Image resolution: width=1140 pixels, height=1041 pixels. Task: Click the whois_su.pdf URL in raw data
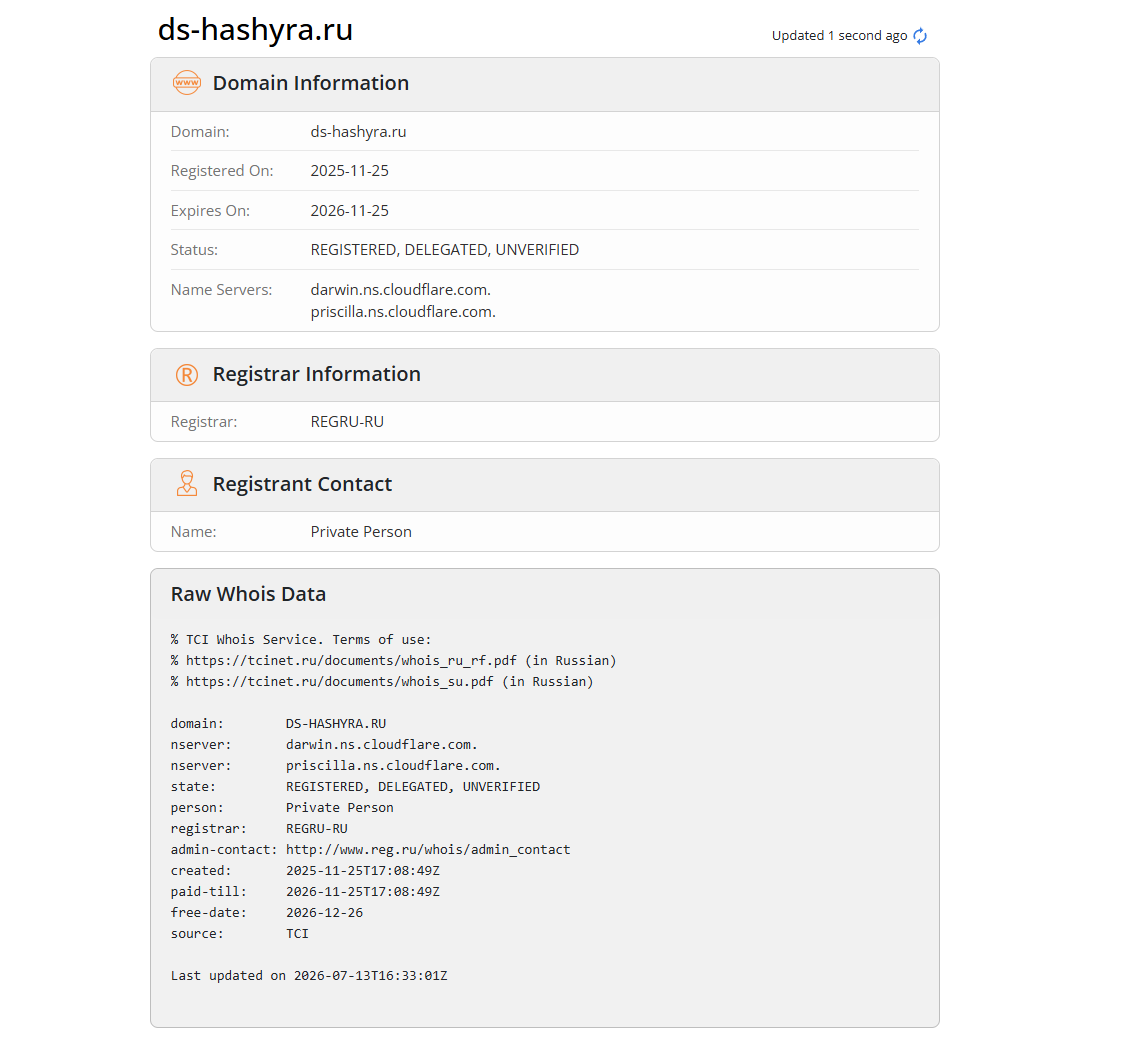340,682
